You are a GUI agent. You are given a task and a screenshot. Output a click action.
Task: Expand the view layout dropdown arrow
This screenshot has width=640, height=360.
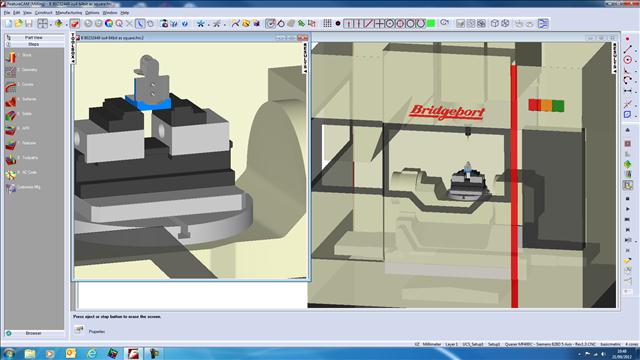click(51, 24)
